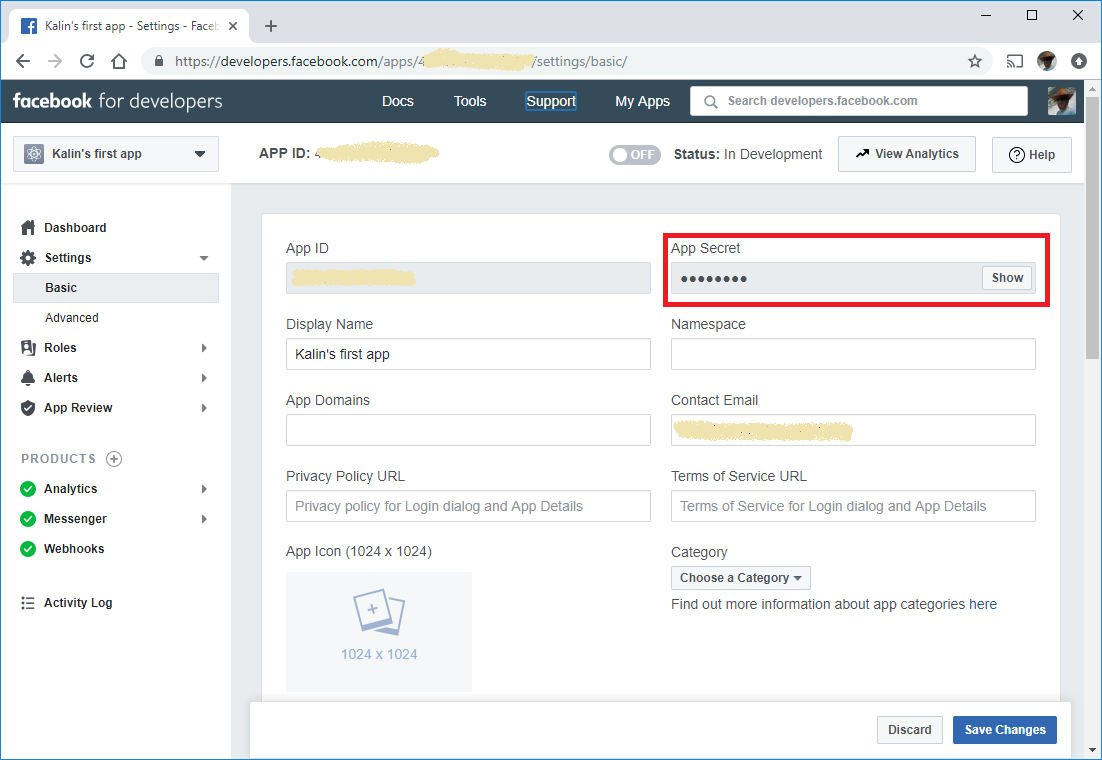This screenshot has height=760, width=1102.
Task: Click the browser update arrow icon
Action: (x=1079, y=61)
